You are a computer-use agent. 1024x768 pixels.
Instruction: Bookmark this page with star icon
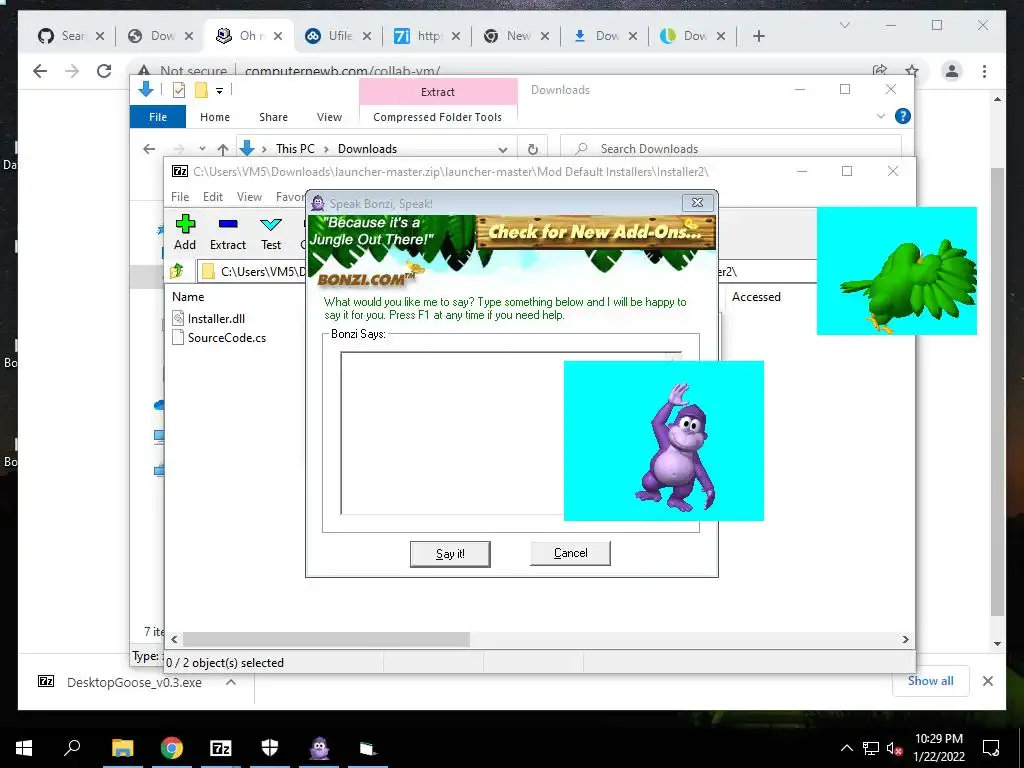912,71
